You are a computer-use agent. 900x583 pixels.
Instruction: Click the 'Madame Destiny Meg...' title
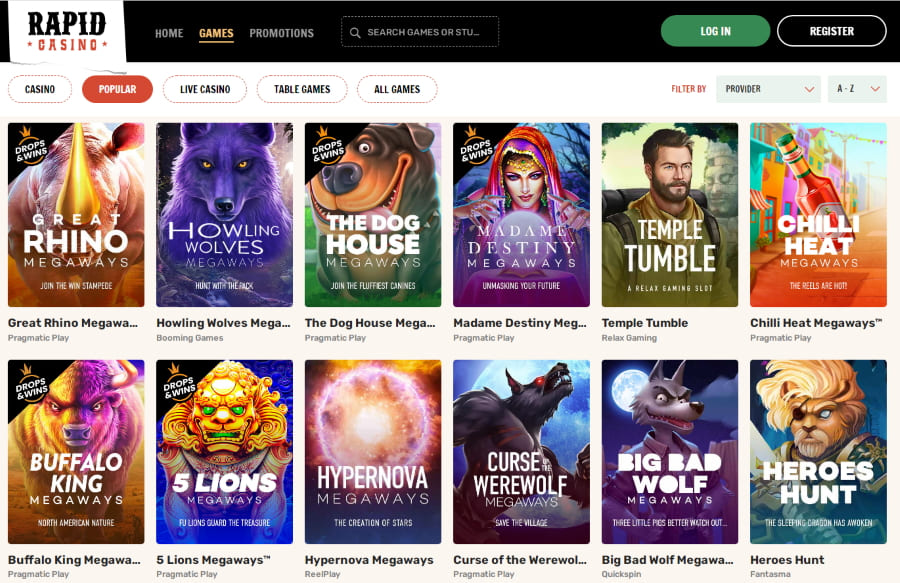click(x=520, y=323)
